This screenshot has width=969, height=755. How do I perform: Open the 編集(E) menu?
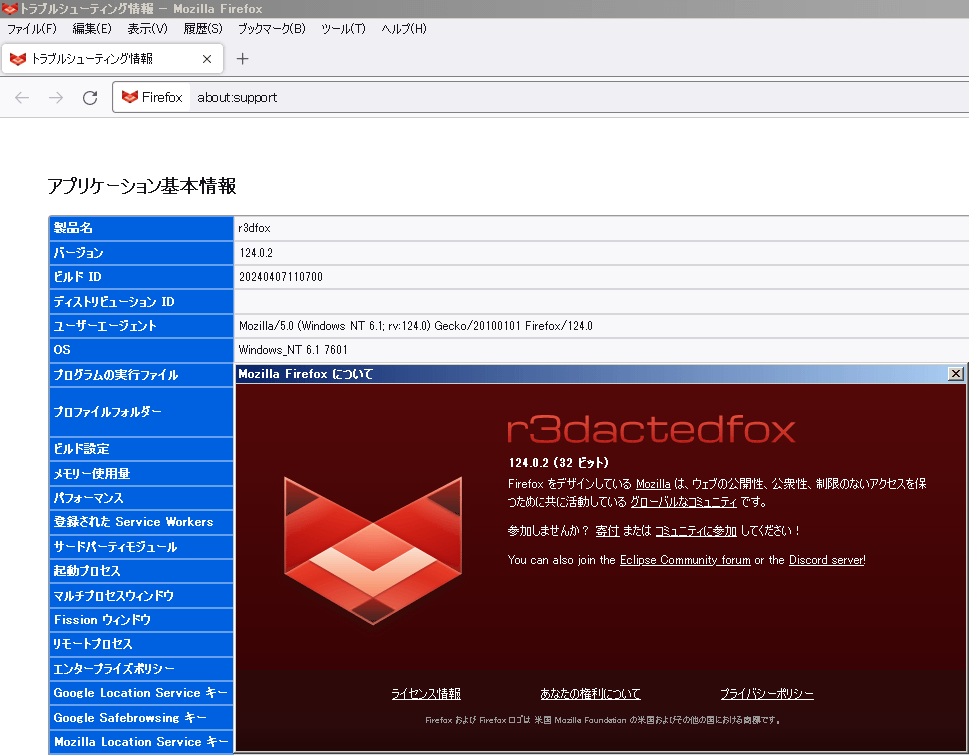tap(92, 29)
